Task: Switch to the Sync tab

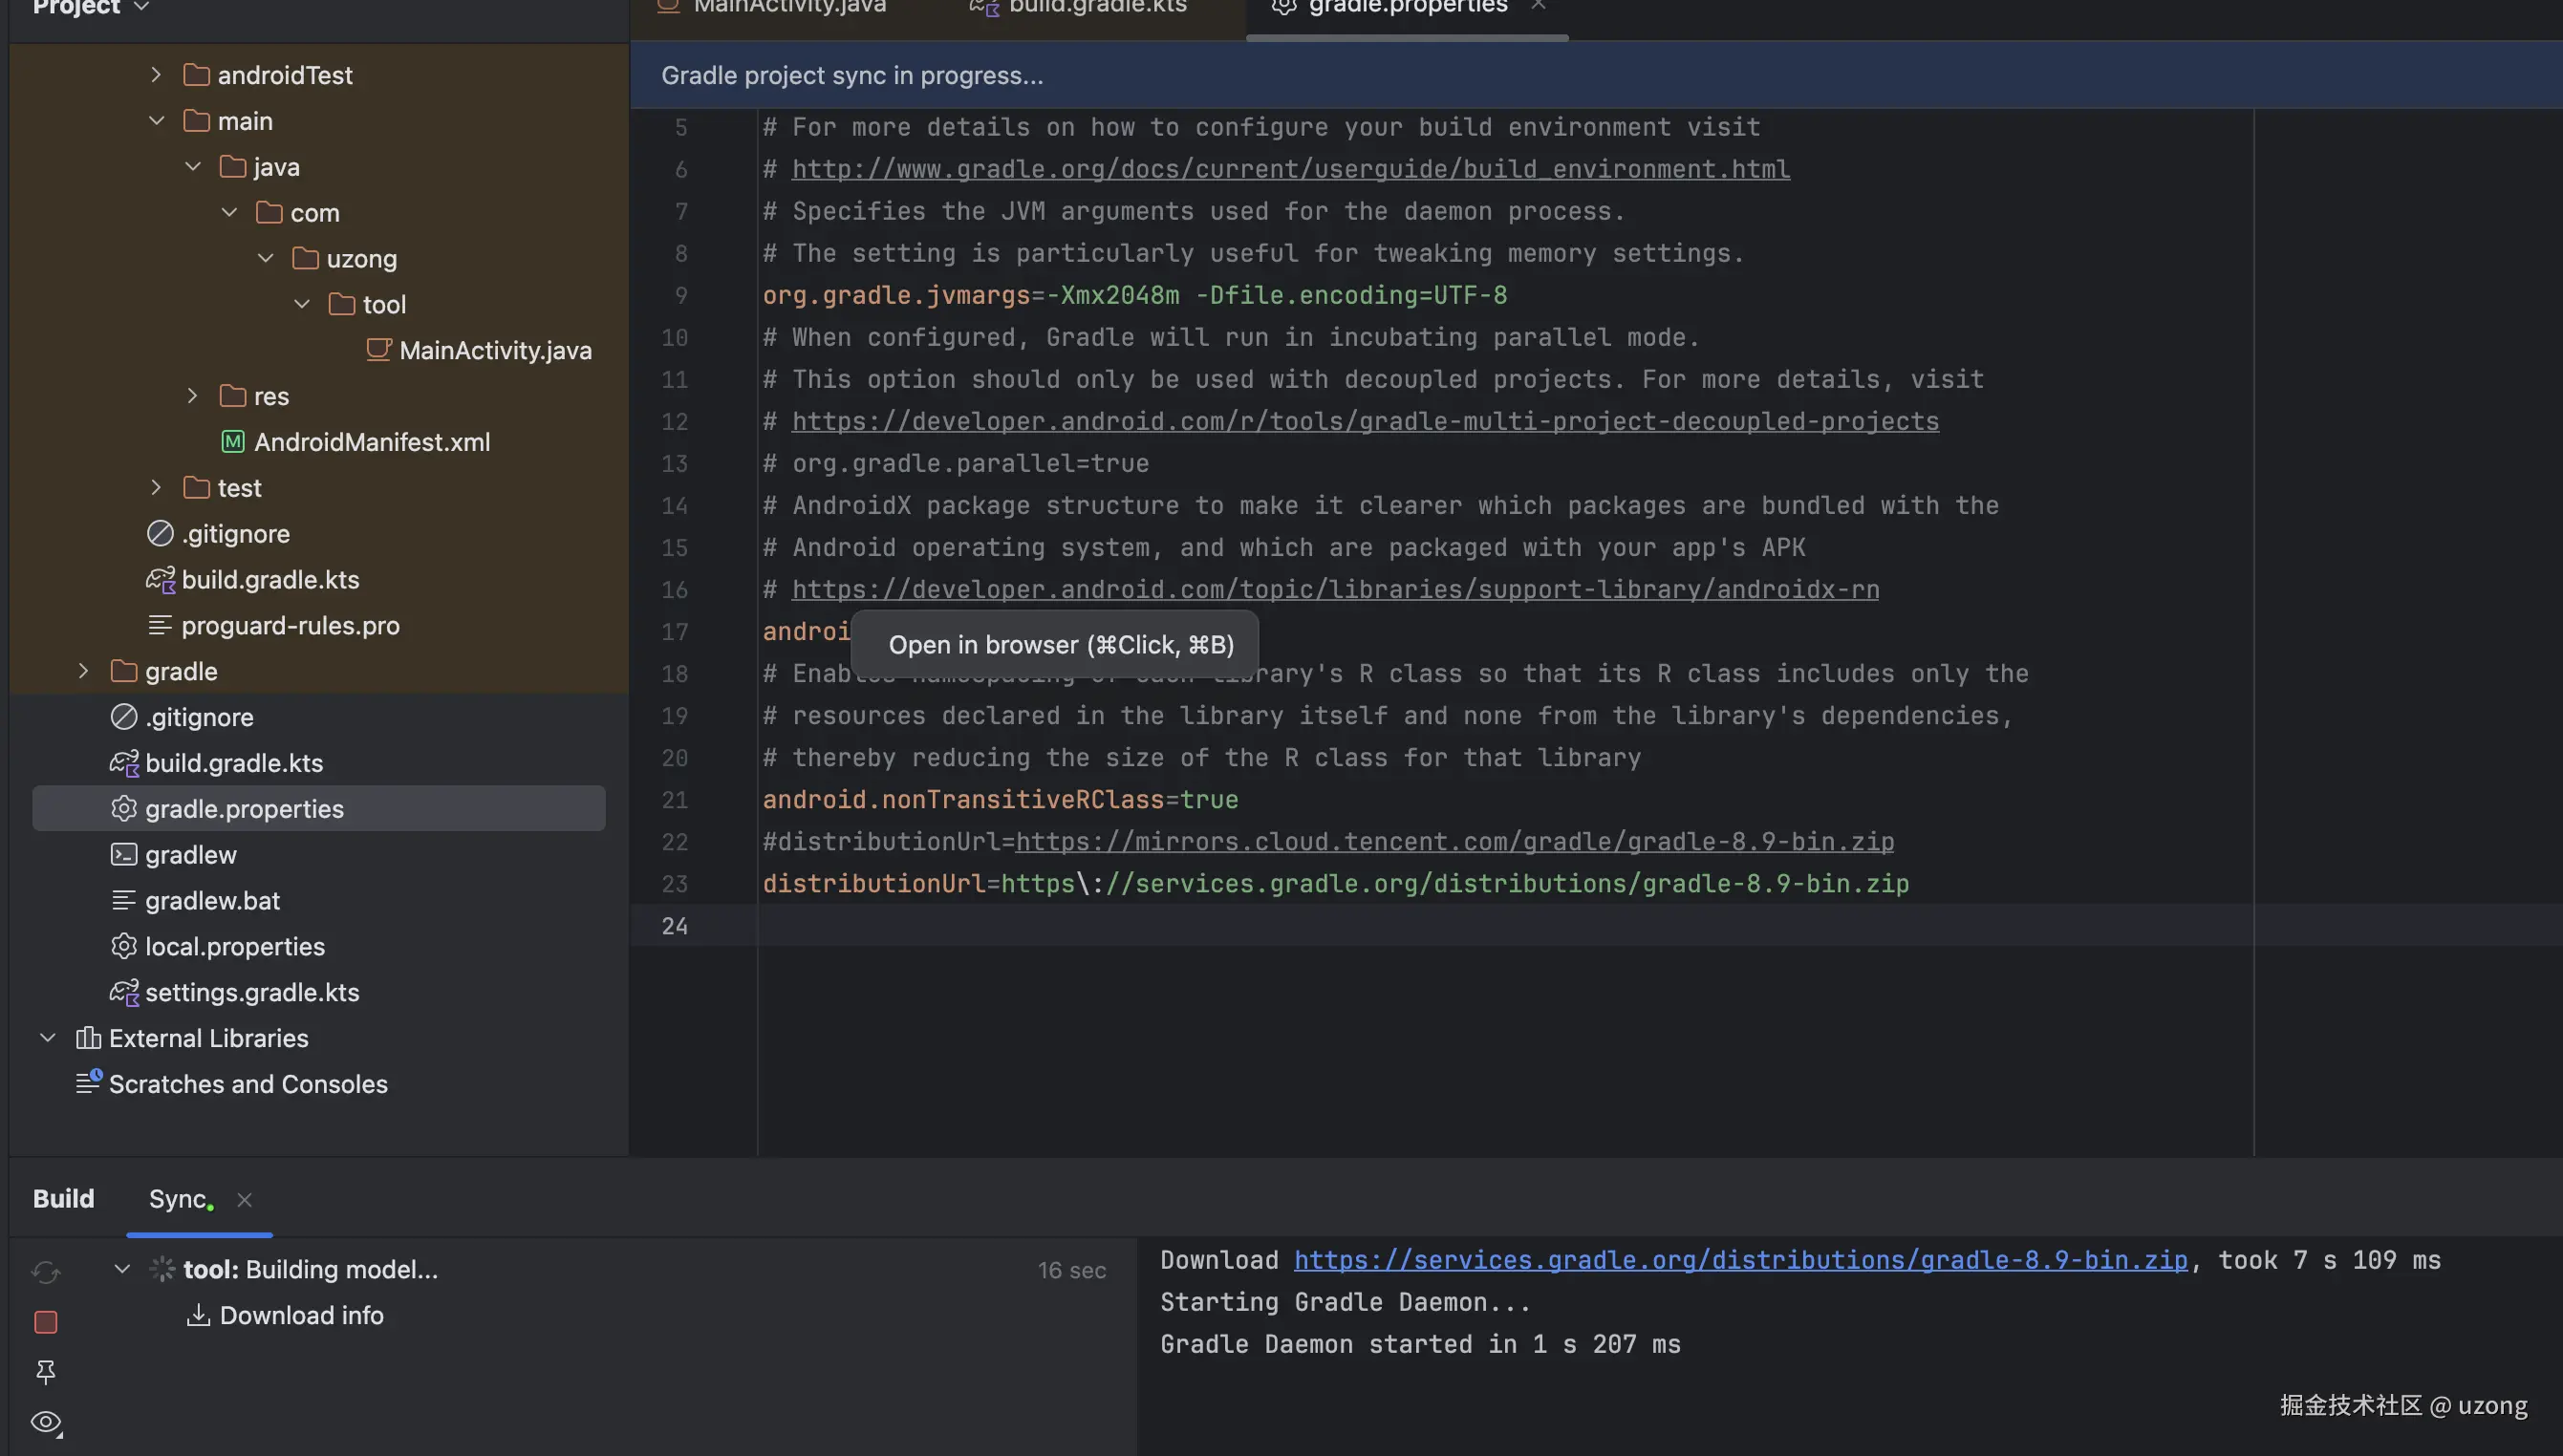Action: (177, 1198)
